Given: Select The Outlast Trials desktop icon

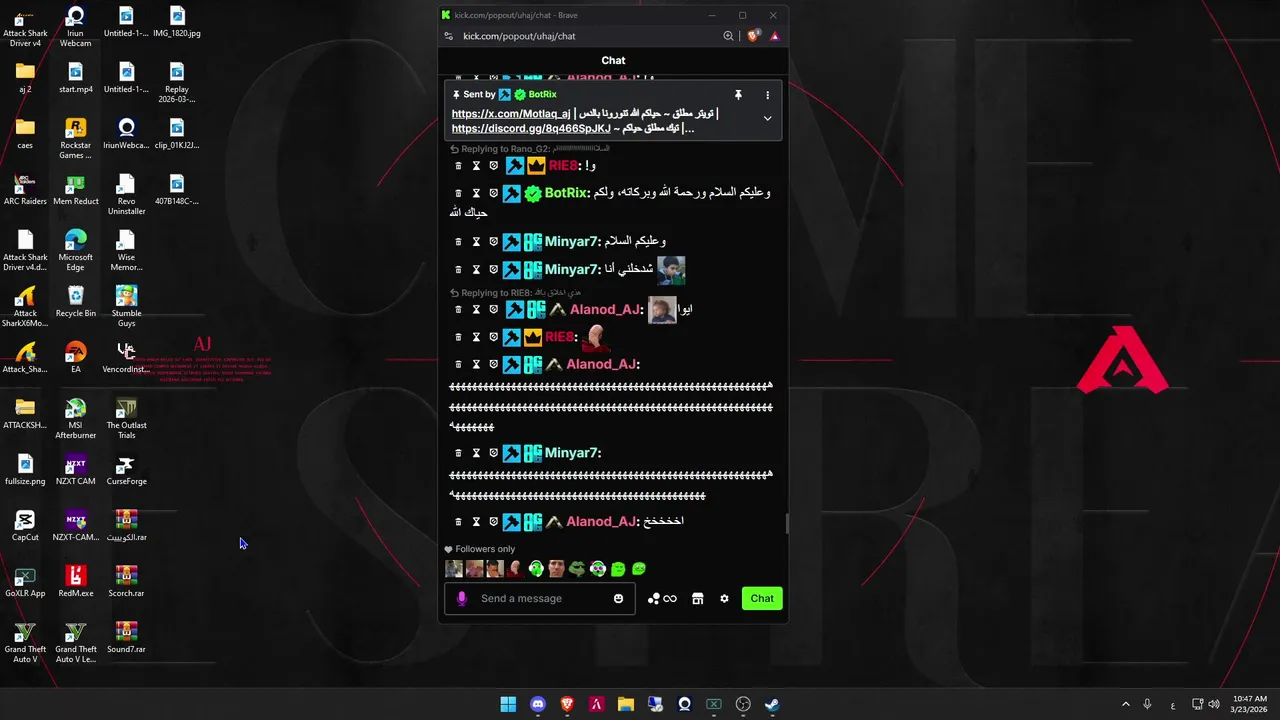Looking at the screenshot, I should [x=126, y=419].
